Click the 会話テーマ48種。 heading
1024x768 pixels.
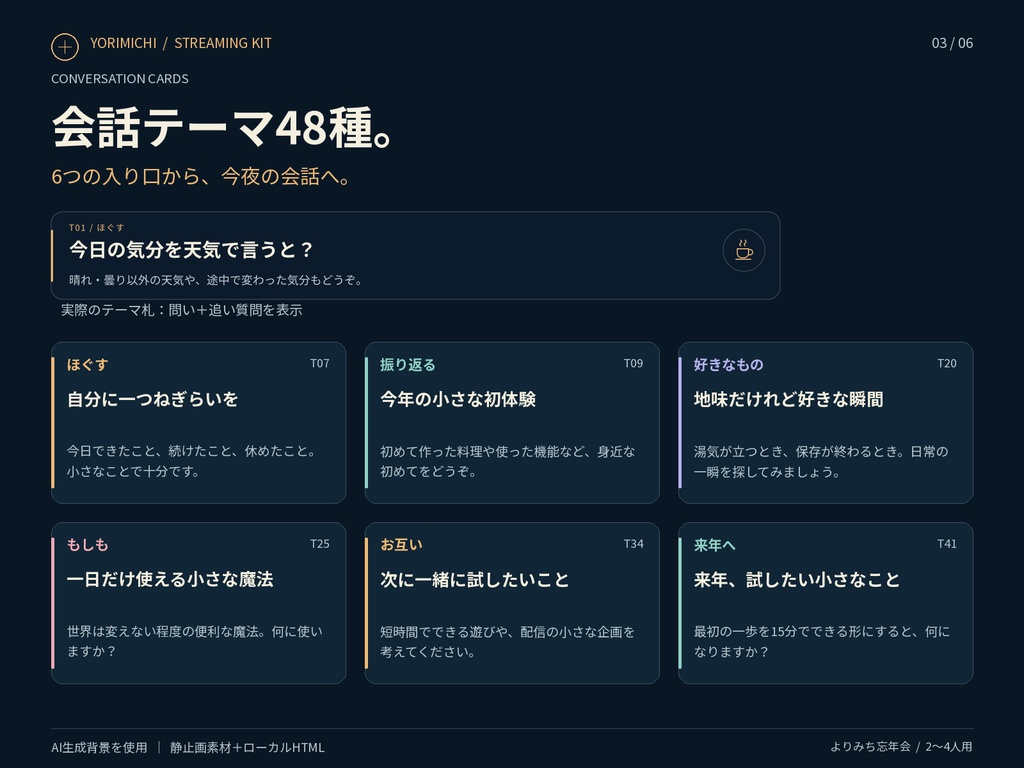click(x=223, y=127)
